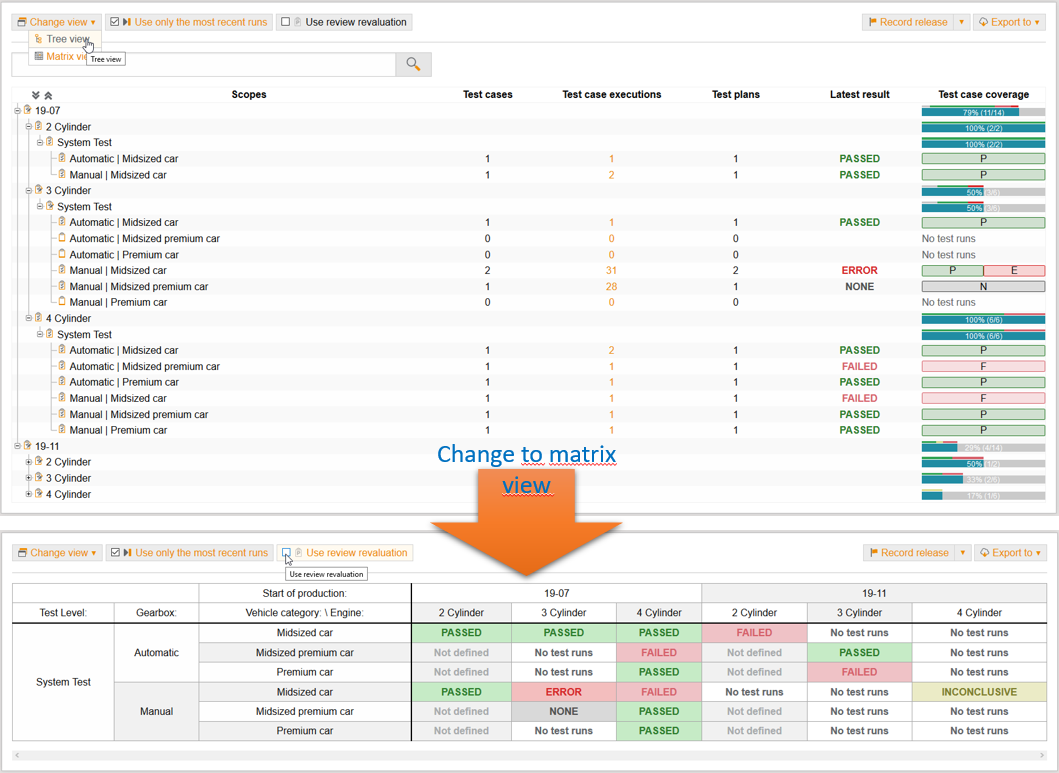Screen dimensions: 1059x773
Task: Uncheck 'Use only the most recent runs' in top toolbar
Action: (x=115, y=22)
